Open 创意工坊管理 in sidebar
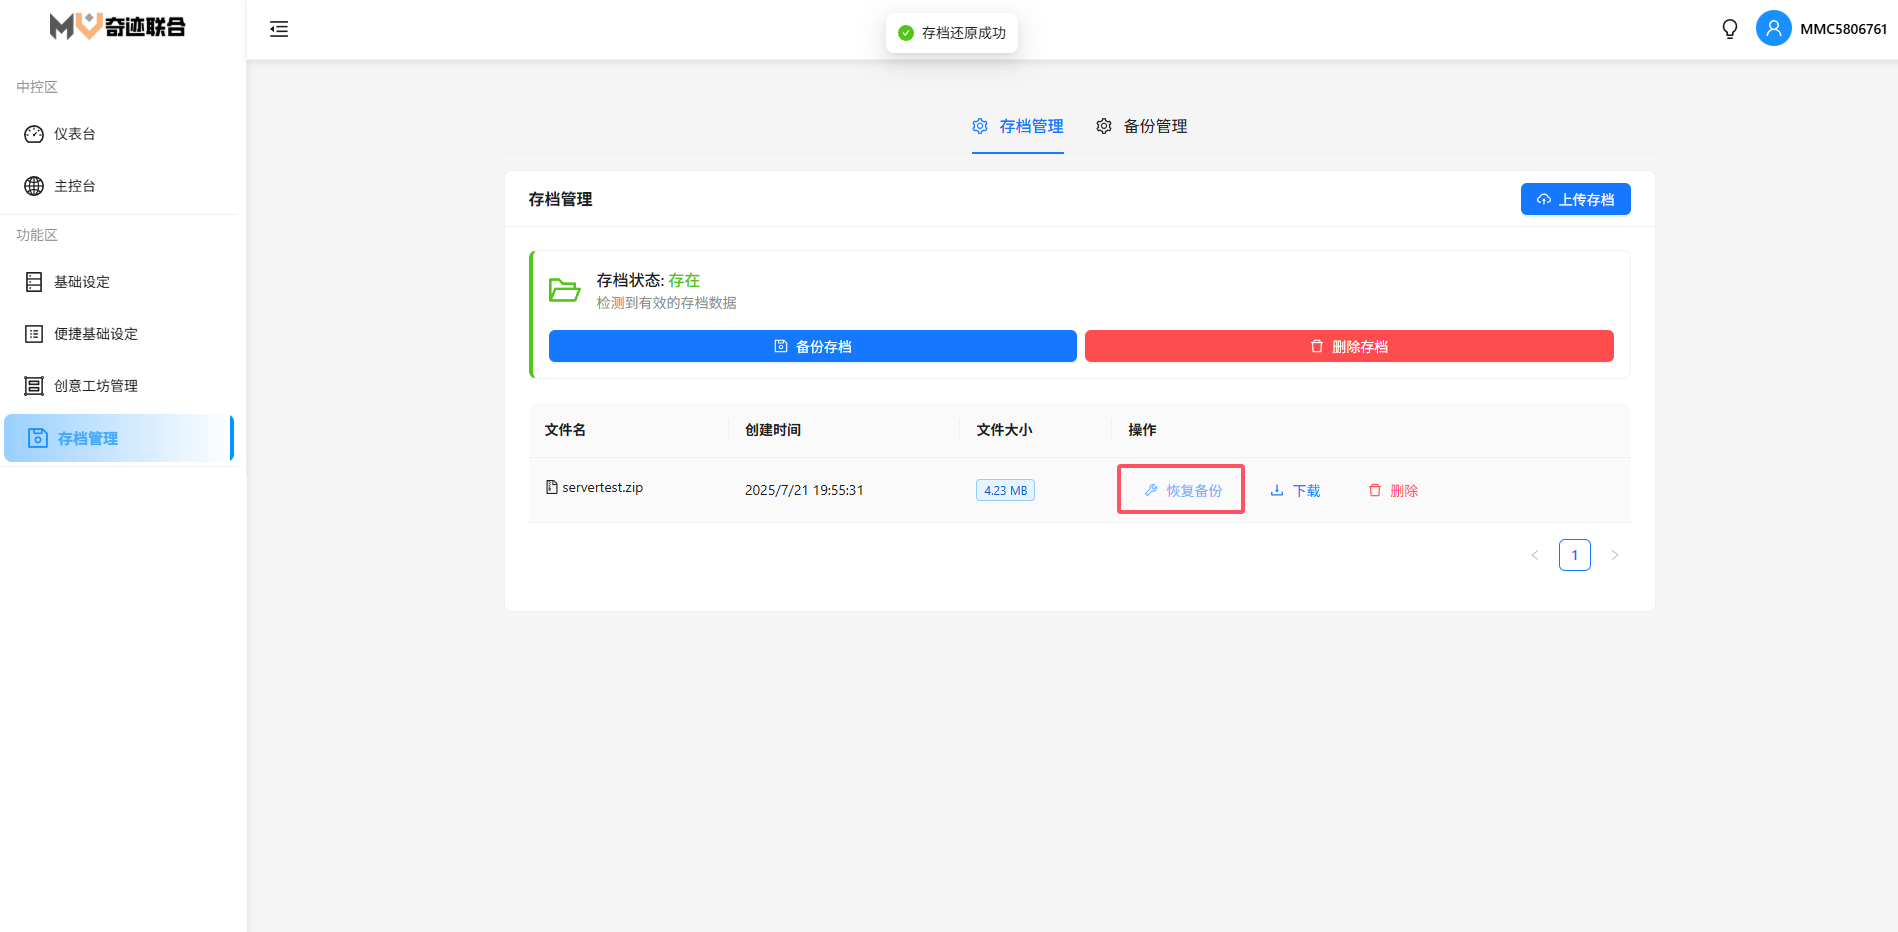 [96, 386]
